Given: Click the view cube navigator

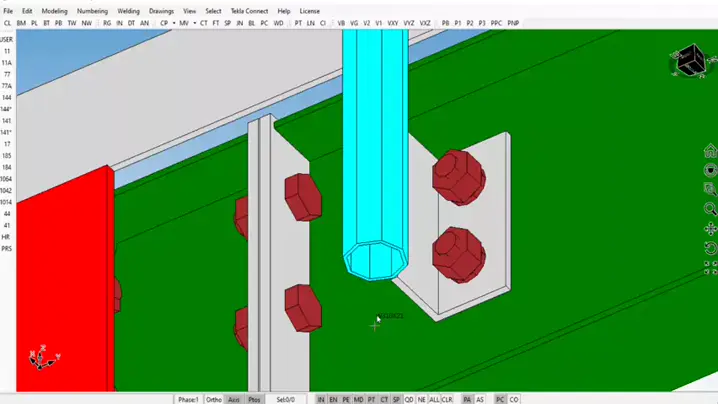Looking at the screenshot, I should (689, 61).
